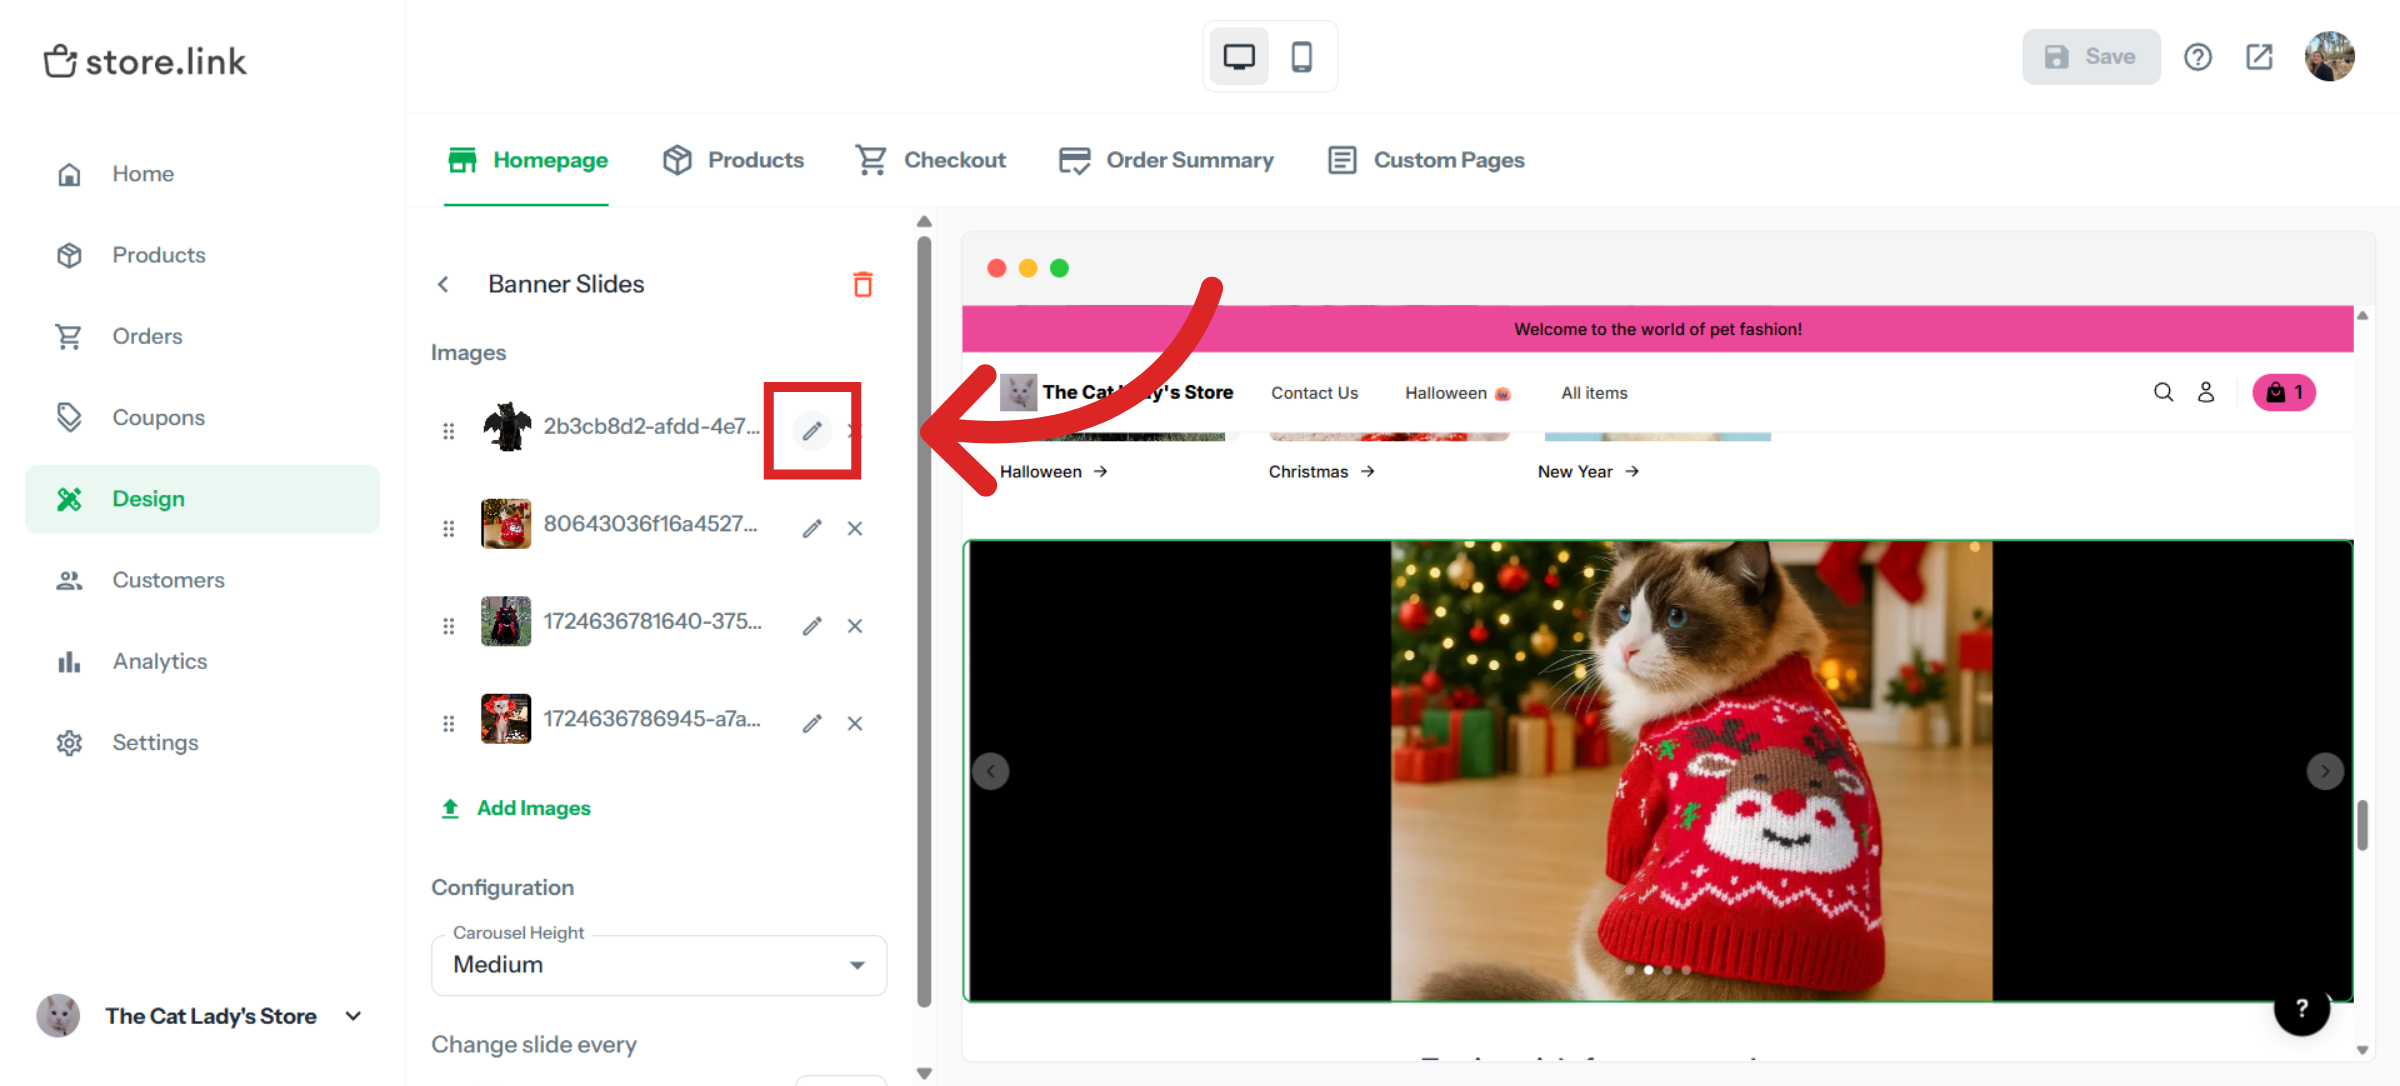
Task: Open the Carousel Height dropdown
Action: (x=659, y=965)
